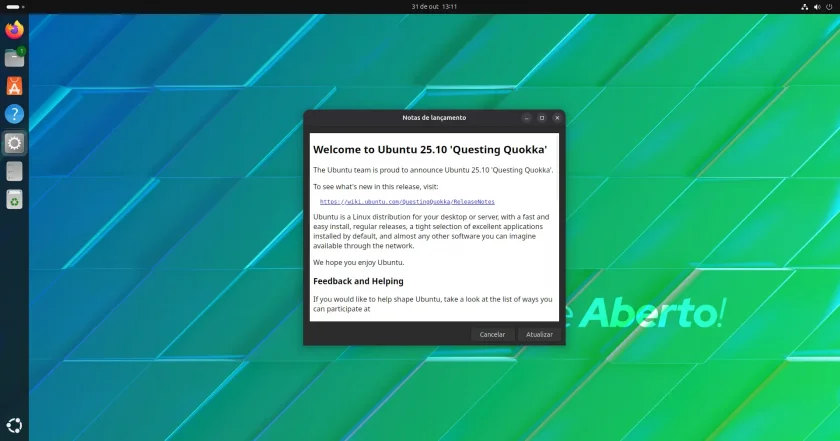The width and height of the screenshot is (840, 441).
Task: Open volume icon in top bar
Action: (817, 7)
